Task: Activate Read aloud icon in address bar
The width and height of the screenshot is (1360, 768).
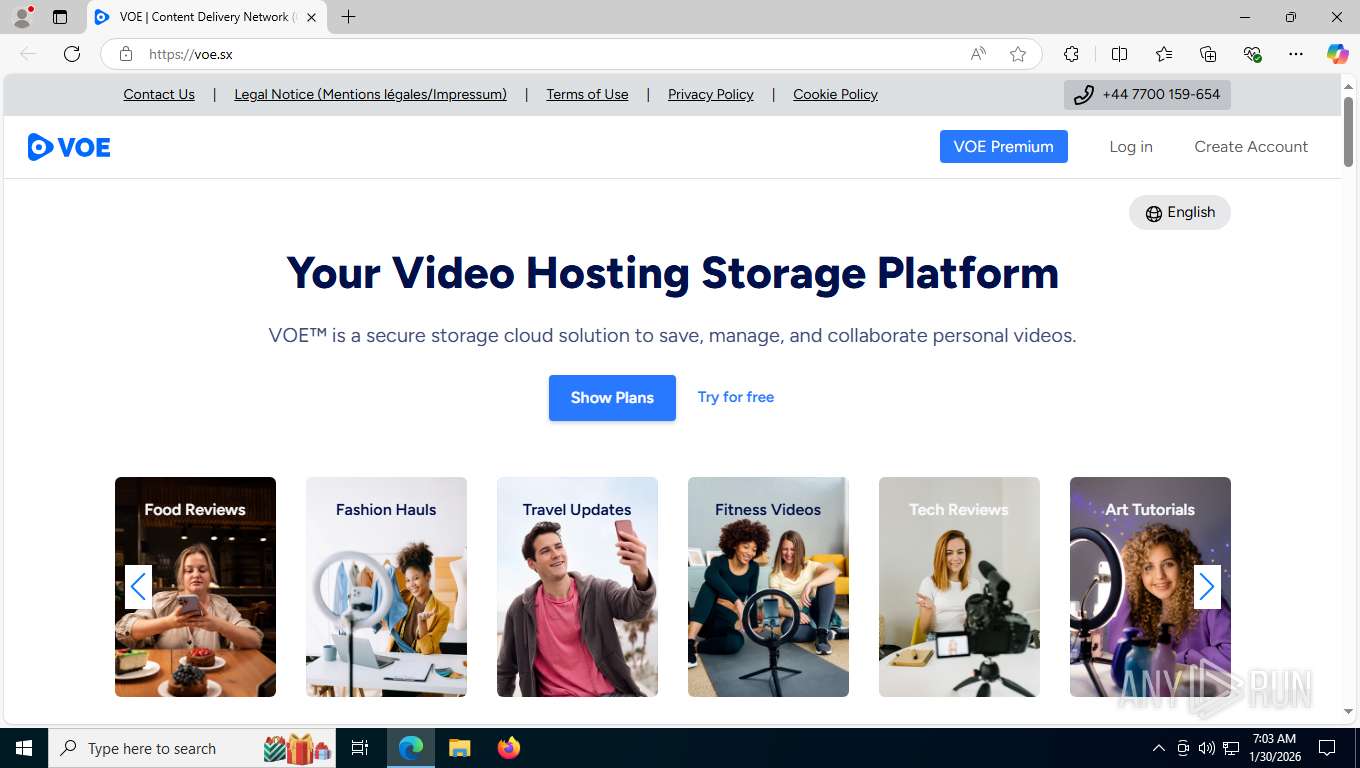Action: (978, 54)
